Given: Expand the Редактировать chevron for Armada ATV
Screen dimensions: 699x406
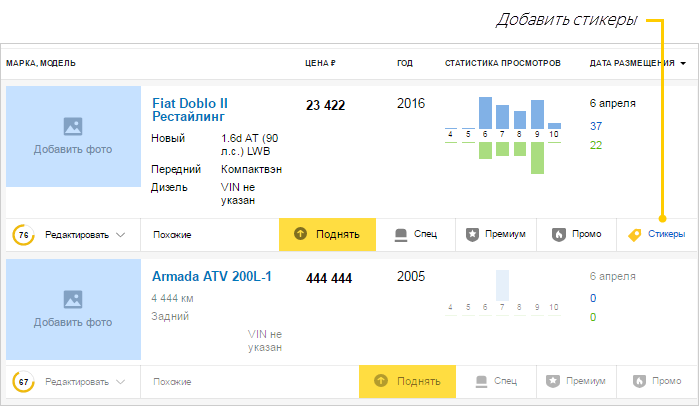Looking at the screenshot, I should click(x=120, y=382).
